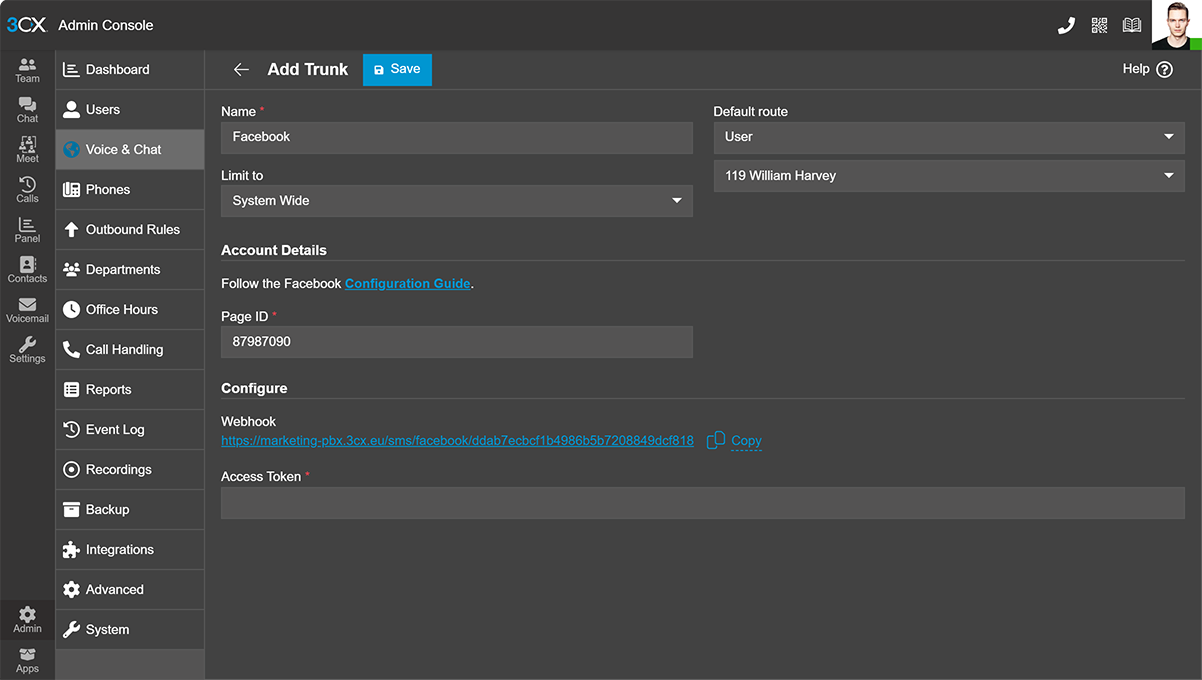Open Outbound Rules menu item

(130, 230)
